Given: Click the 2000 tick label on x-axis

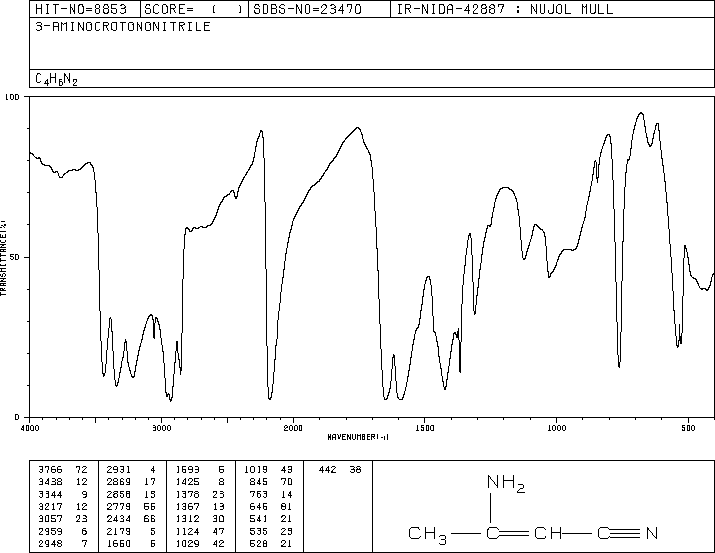Looking at the screenshot, I should (x=293, y=428).
